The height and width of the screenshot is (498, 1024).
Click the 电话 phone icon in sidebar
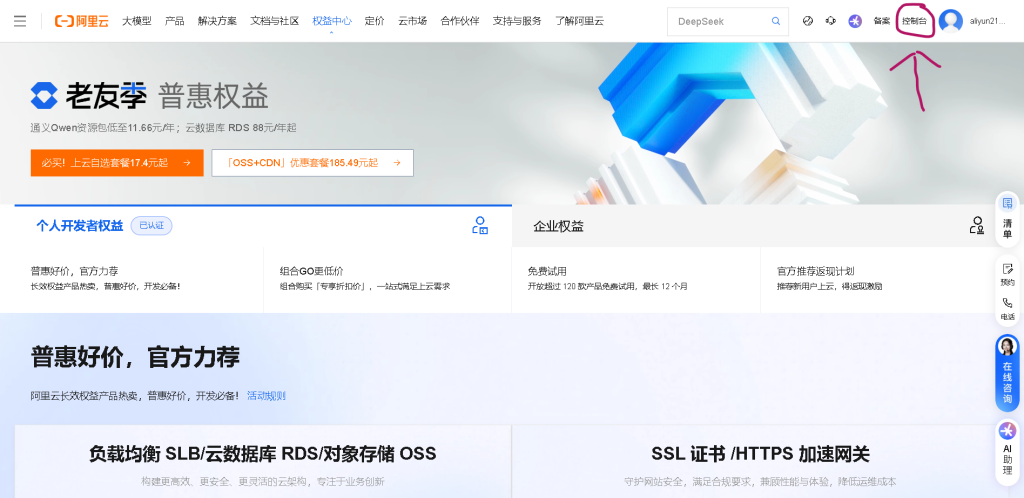1007,308
